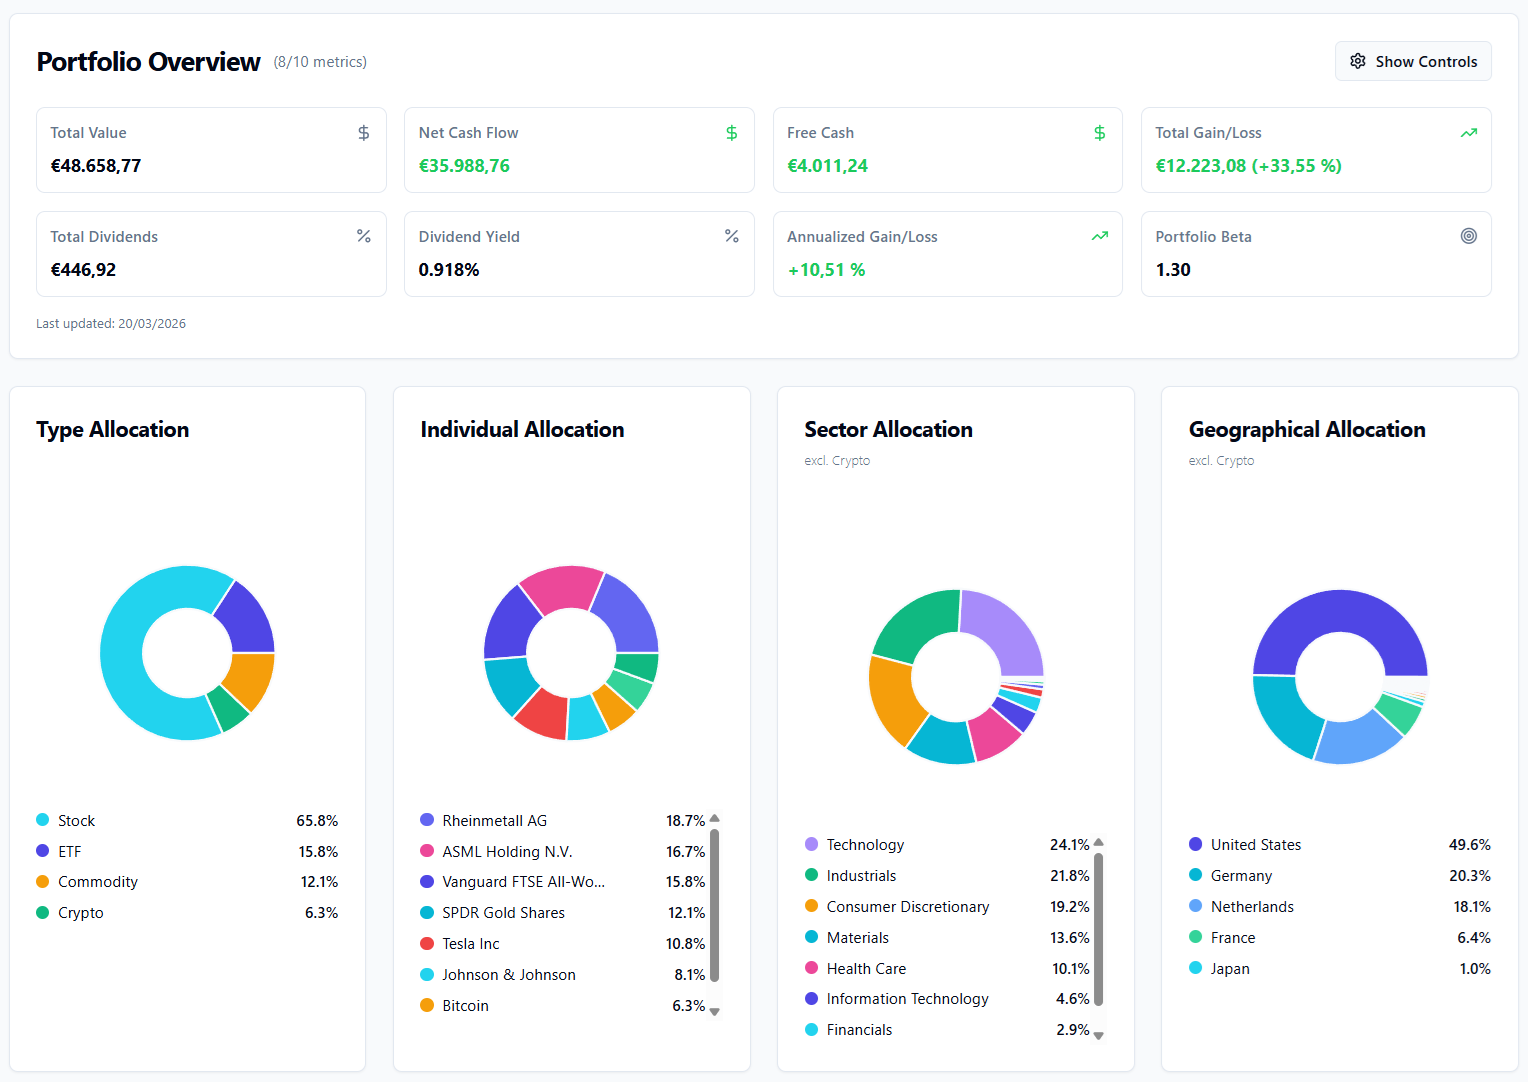
Task: Select the Bitcoin legend row
Action: point(563,1005)
